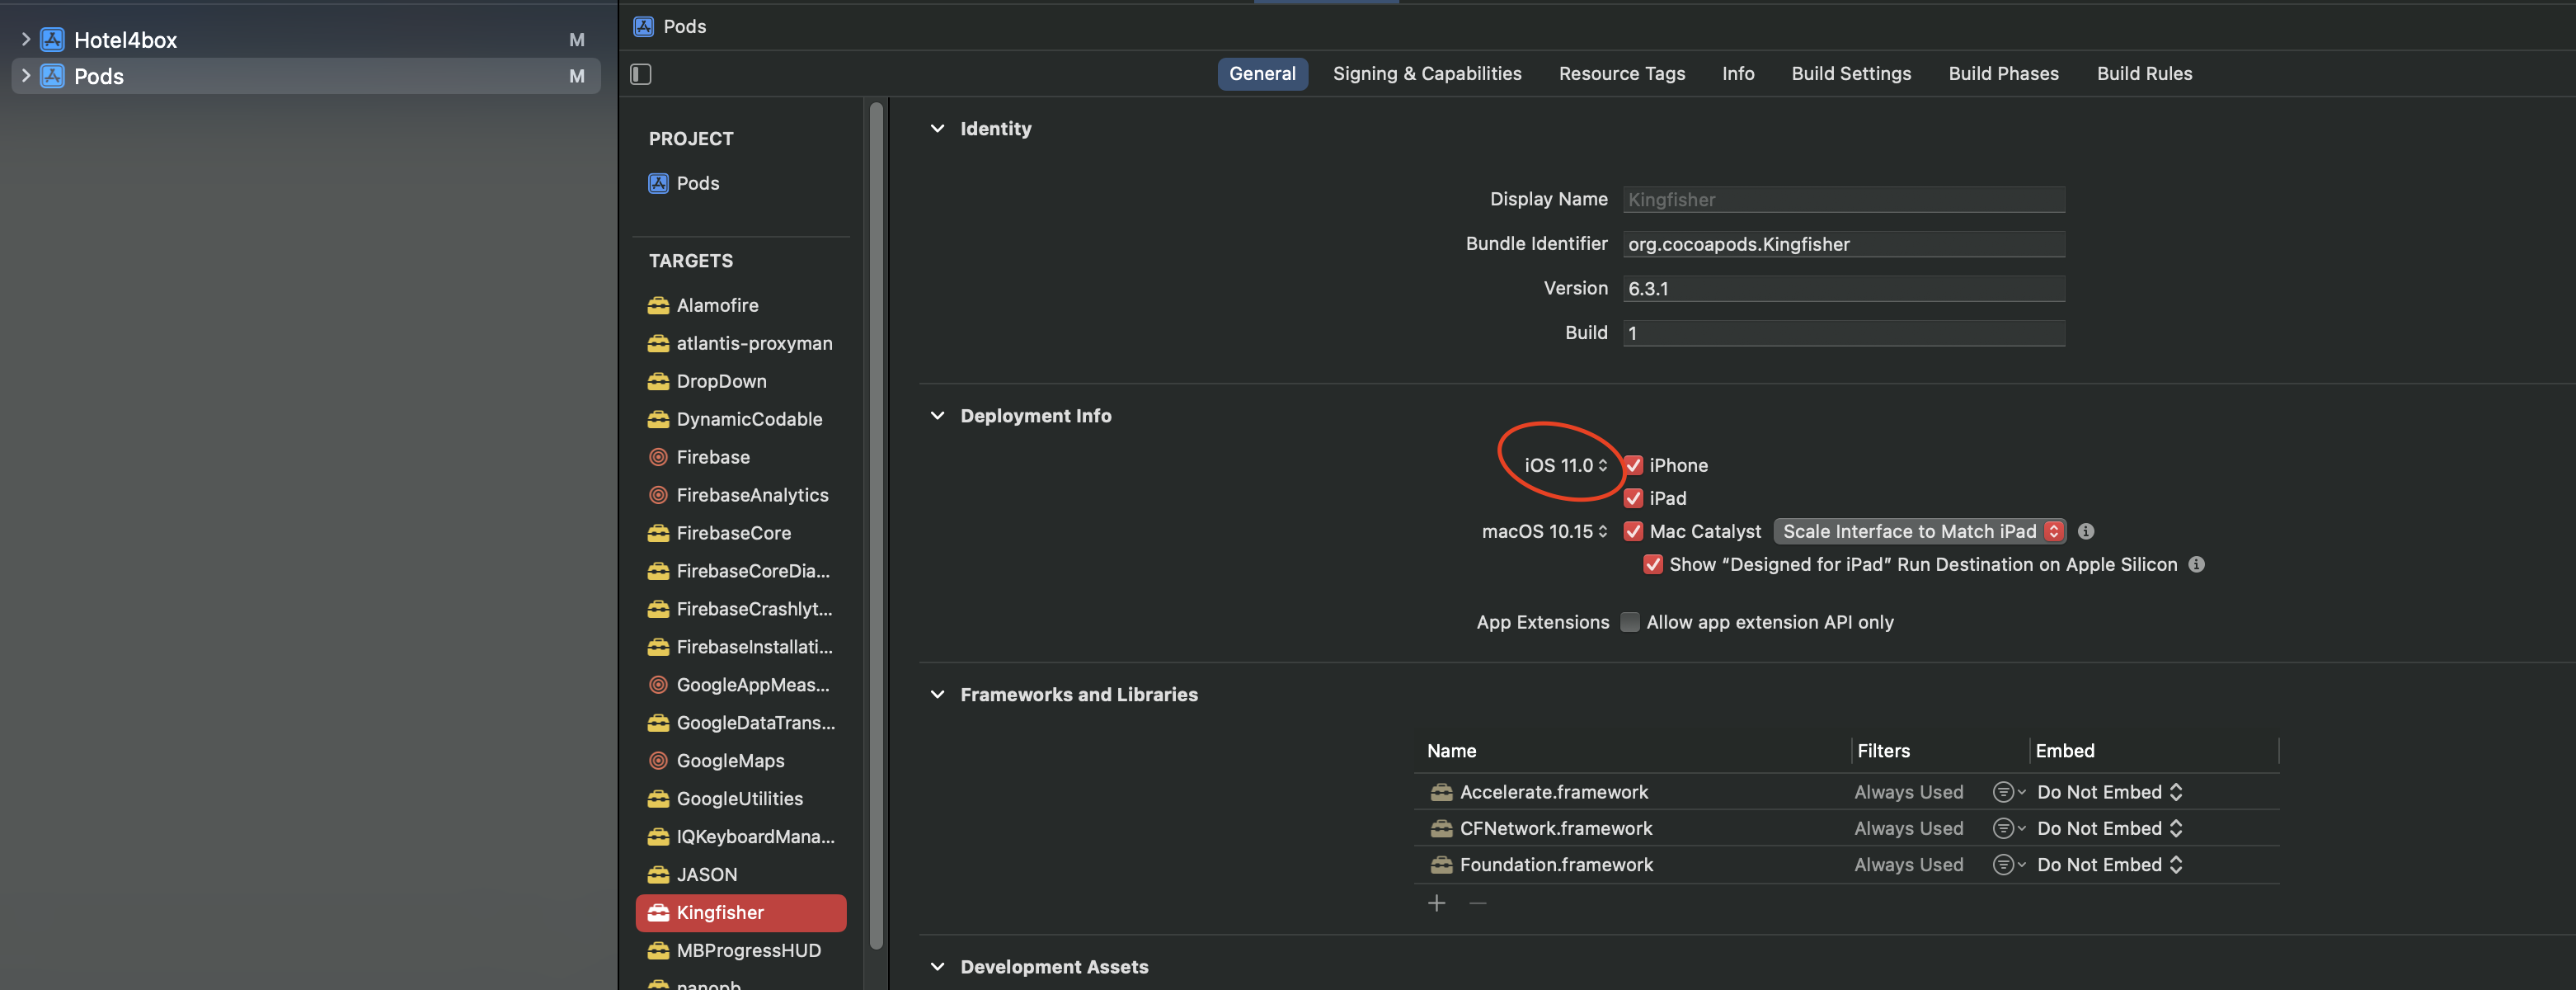
Task: Click the Version field showing 6.3.1
Action: click(x=1844, y=288)
